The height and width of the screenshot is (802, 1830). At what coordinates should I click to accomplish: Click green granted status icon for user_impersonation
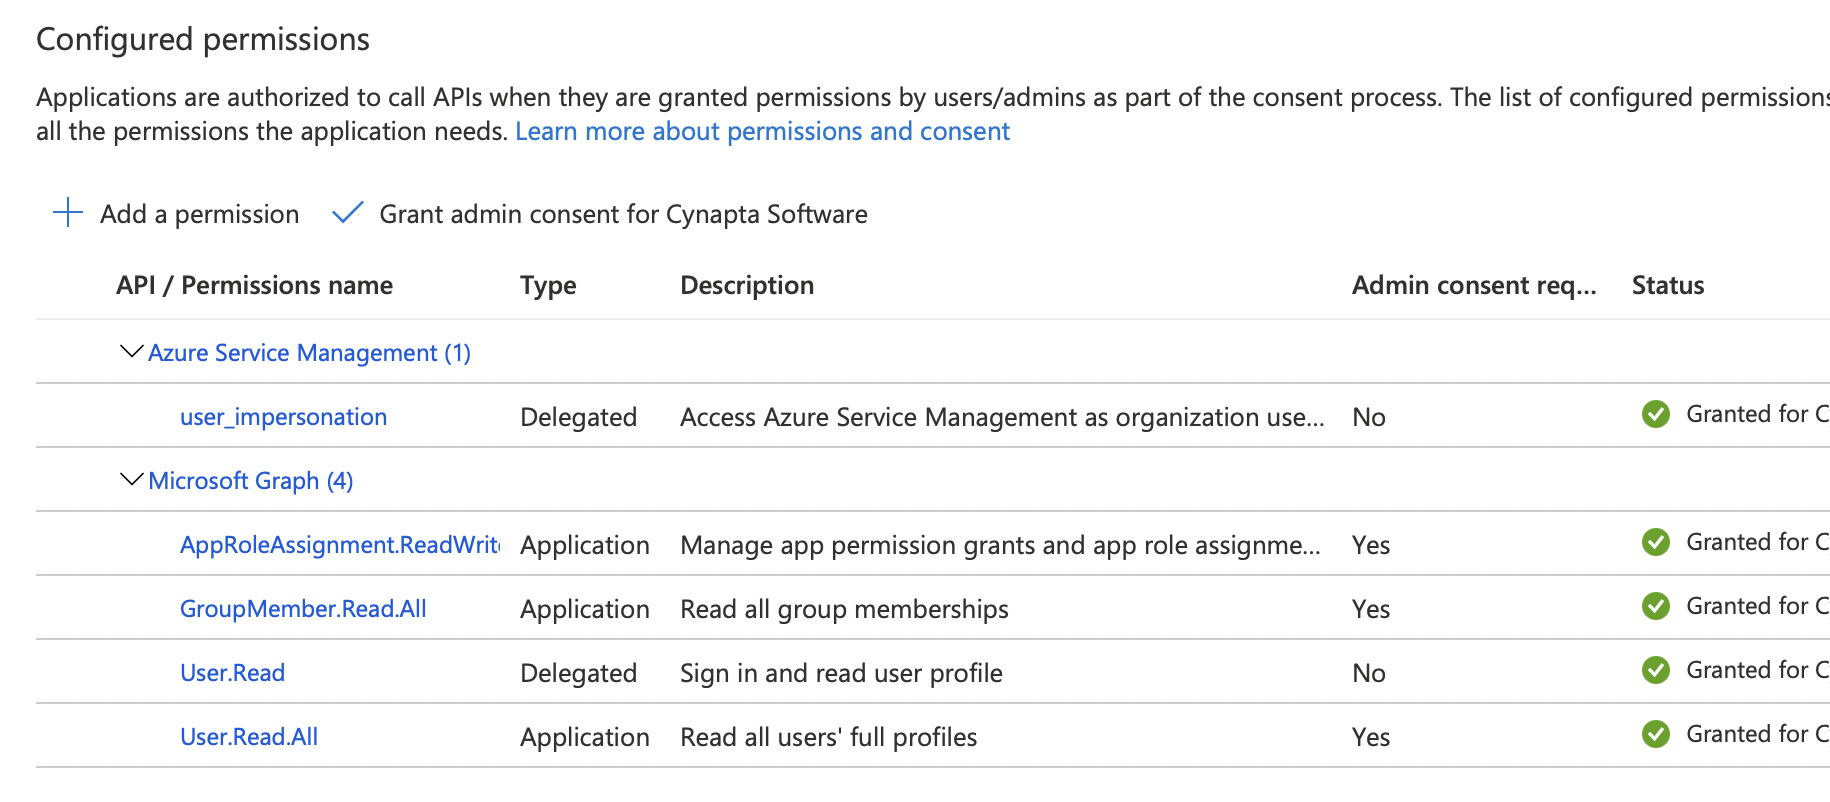[x=1655, y=414]
